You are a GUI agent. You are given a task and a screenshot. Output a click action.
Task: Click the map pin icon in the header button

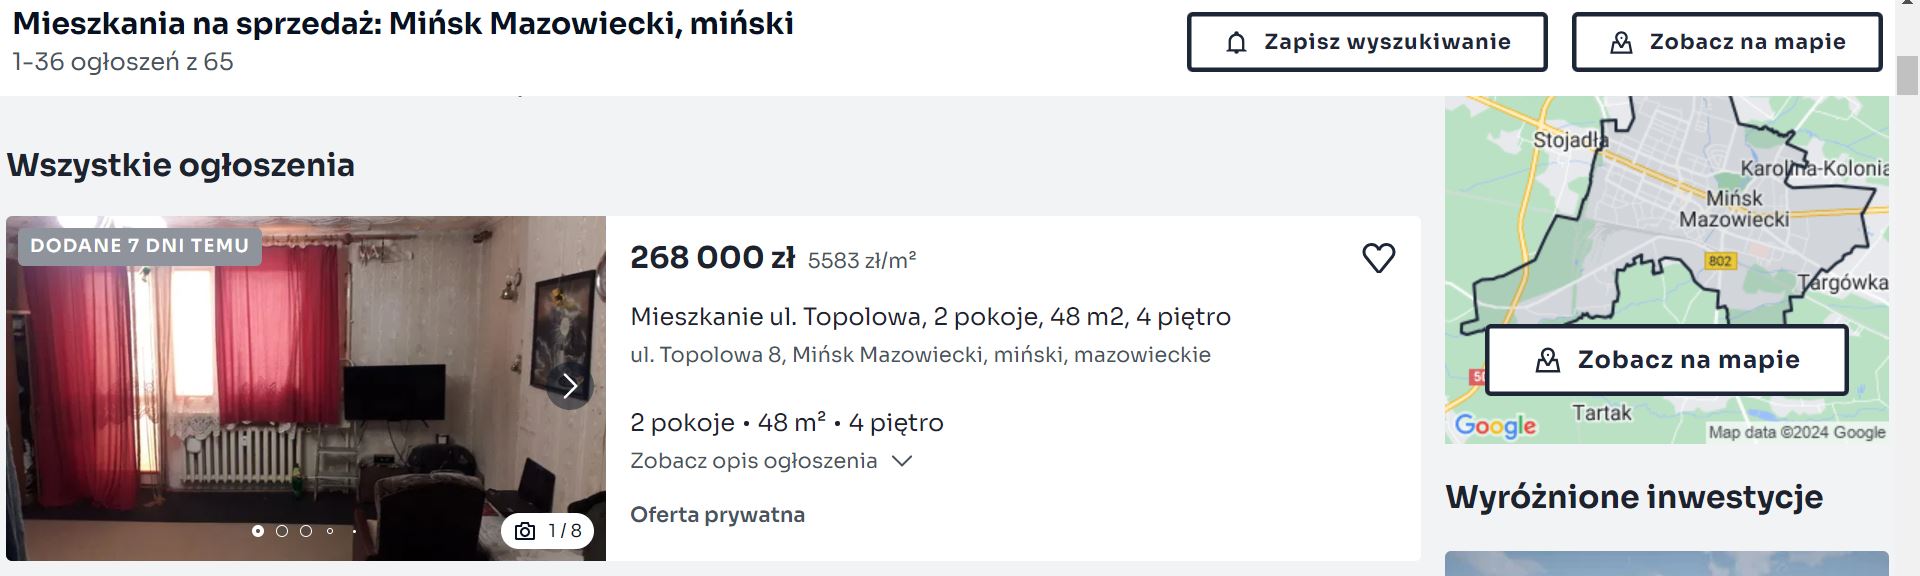[x=1621, y=43]
